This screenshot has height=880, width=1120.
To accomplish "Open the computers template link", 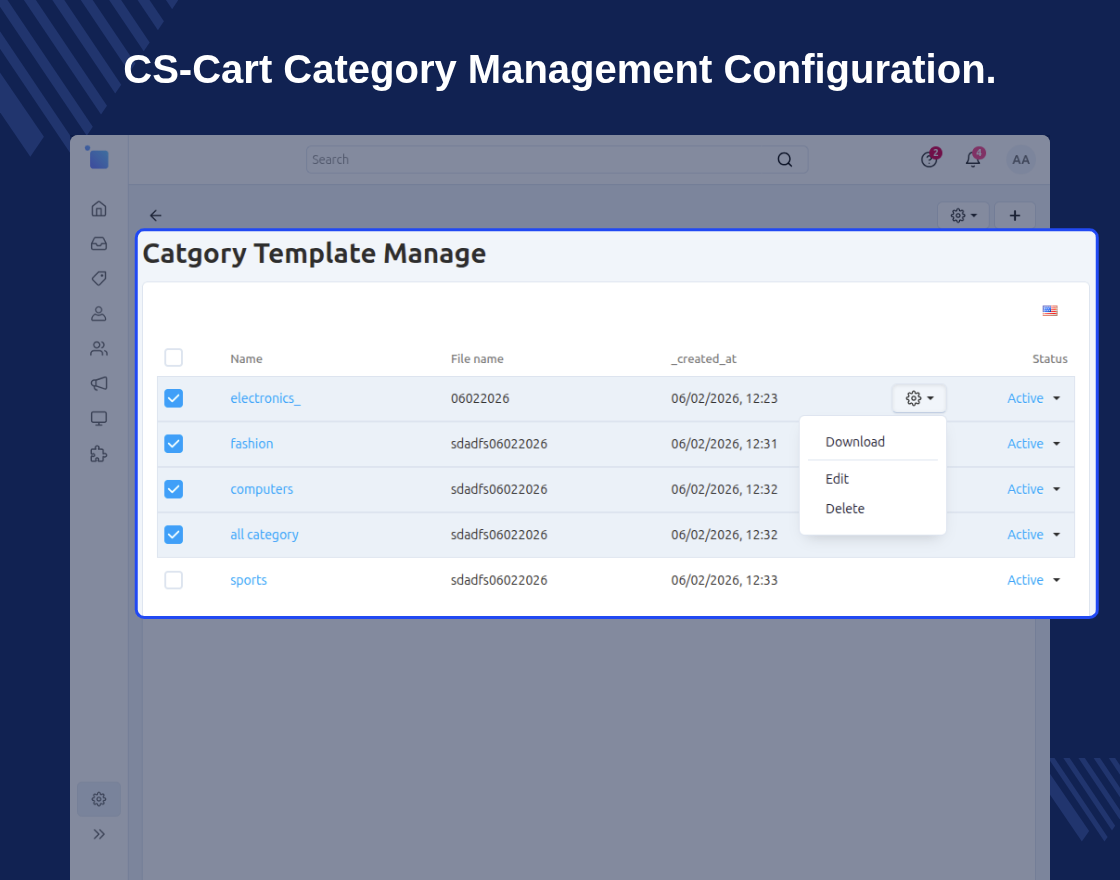I will click(x=261, y=489).
